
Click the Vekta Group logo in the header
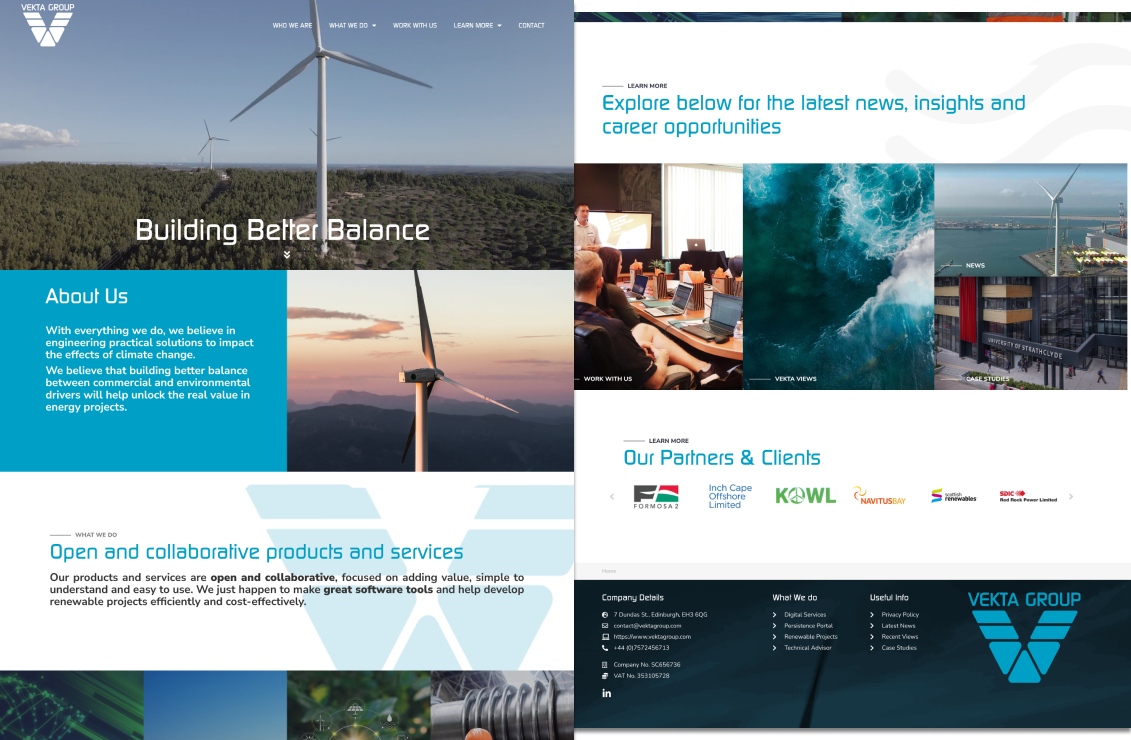pos(46,24)
